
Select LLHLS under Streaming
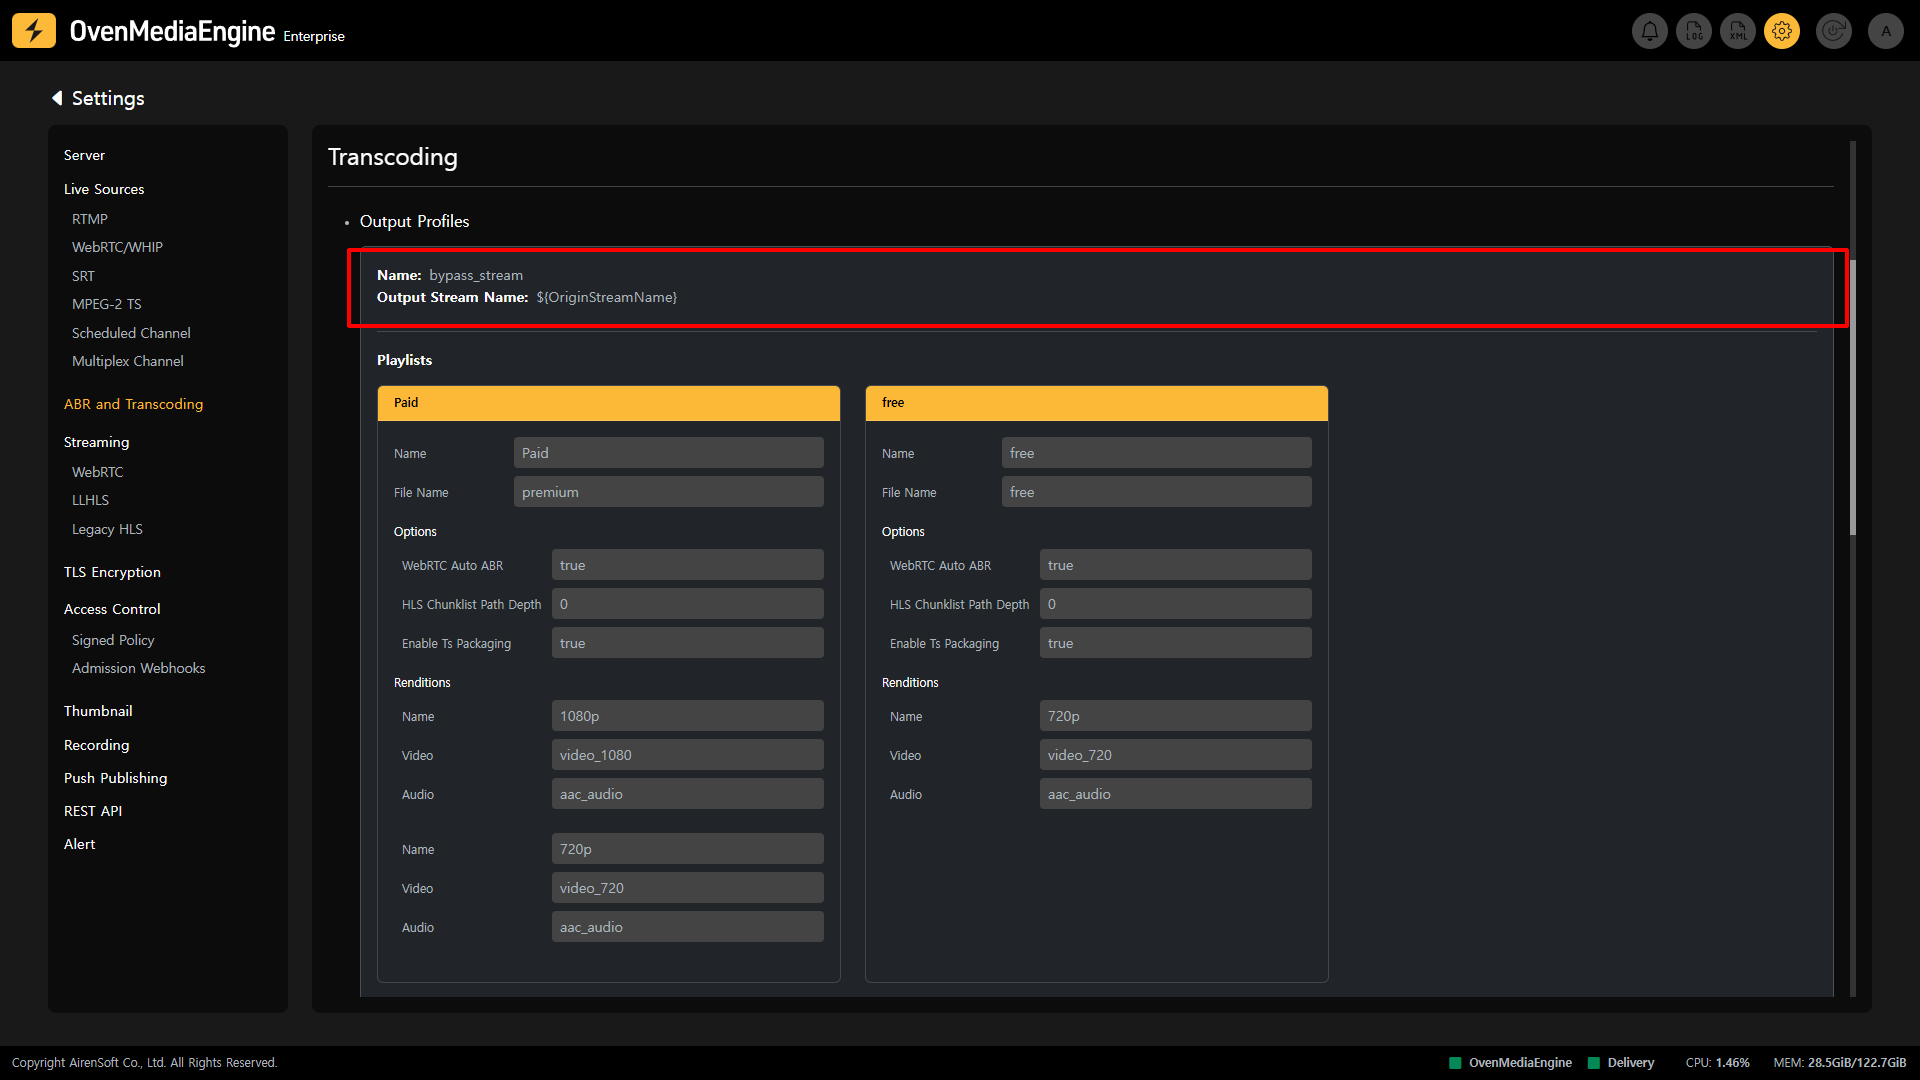tap(90, 500)
